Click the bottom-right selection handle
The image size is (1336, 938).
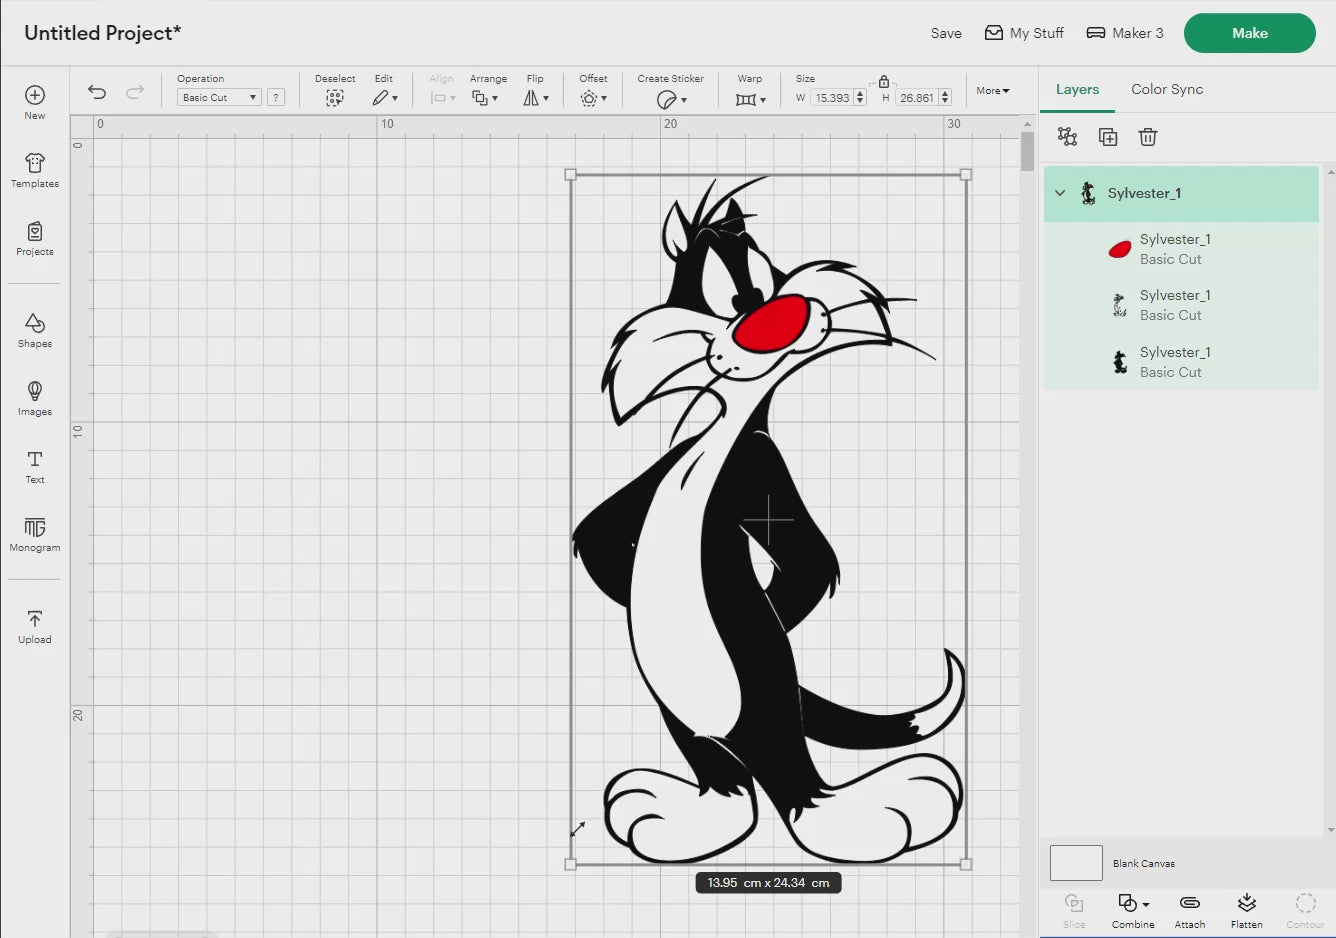click(x=966, y=864)
